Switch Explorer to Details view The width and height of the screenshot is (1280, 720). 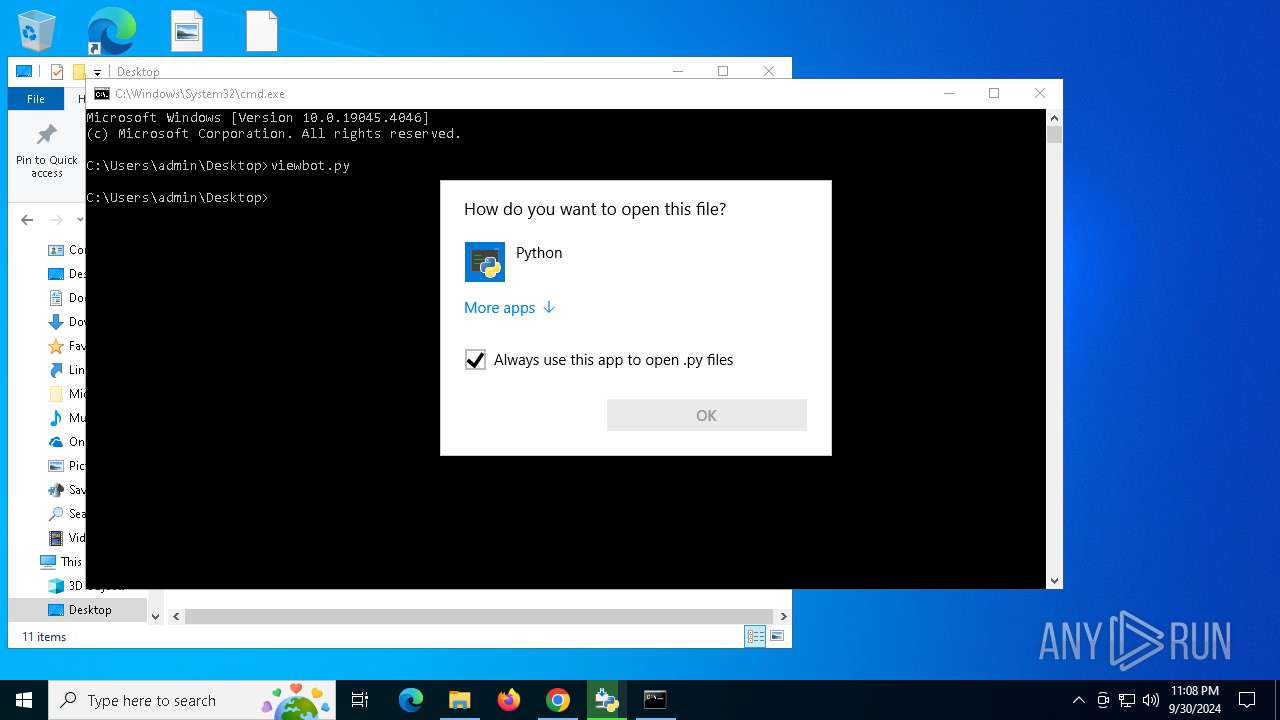coord(756,636)
